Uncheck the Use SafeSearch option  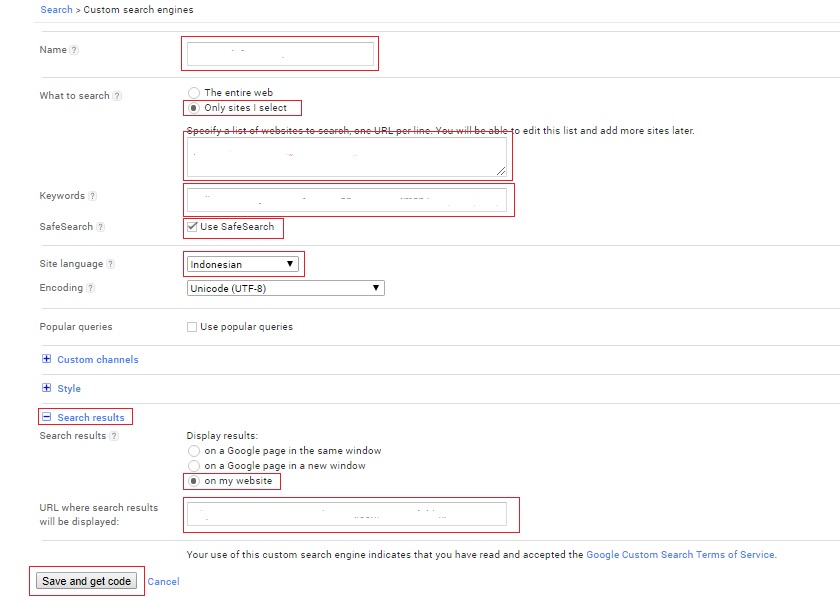[193, 228]
